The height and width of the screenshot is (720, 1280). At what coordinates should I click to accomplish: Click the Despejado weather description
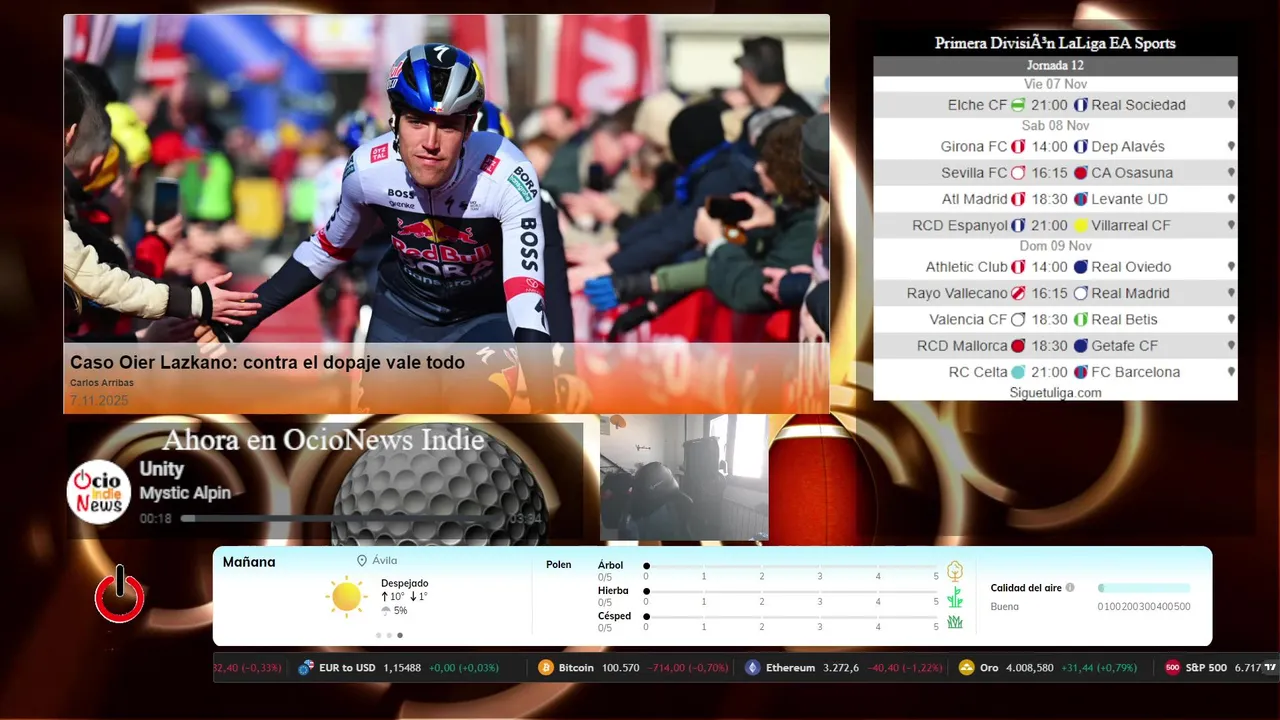pos(404,583)
